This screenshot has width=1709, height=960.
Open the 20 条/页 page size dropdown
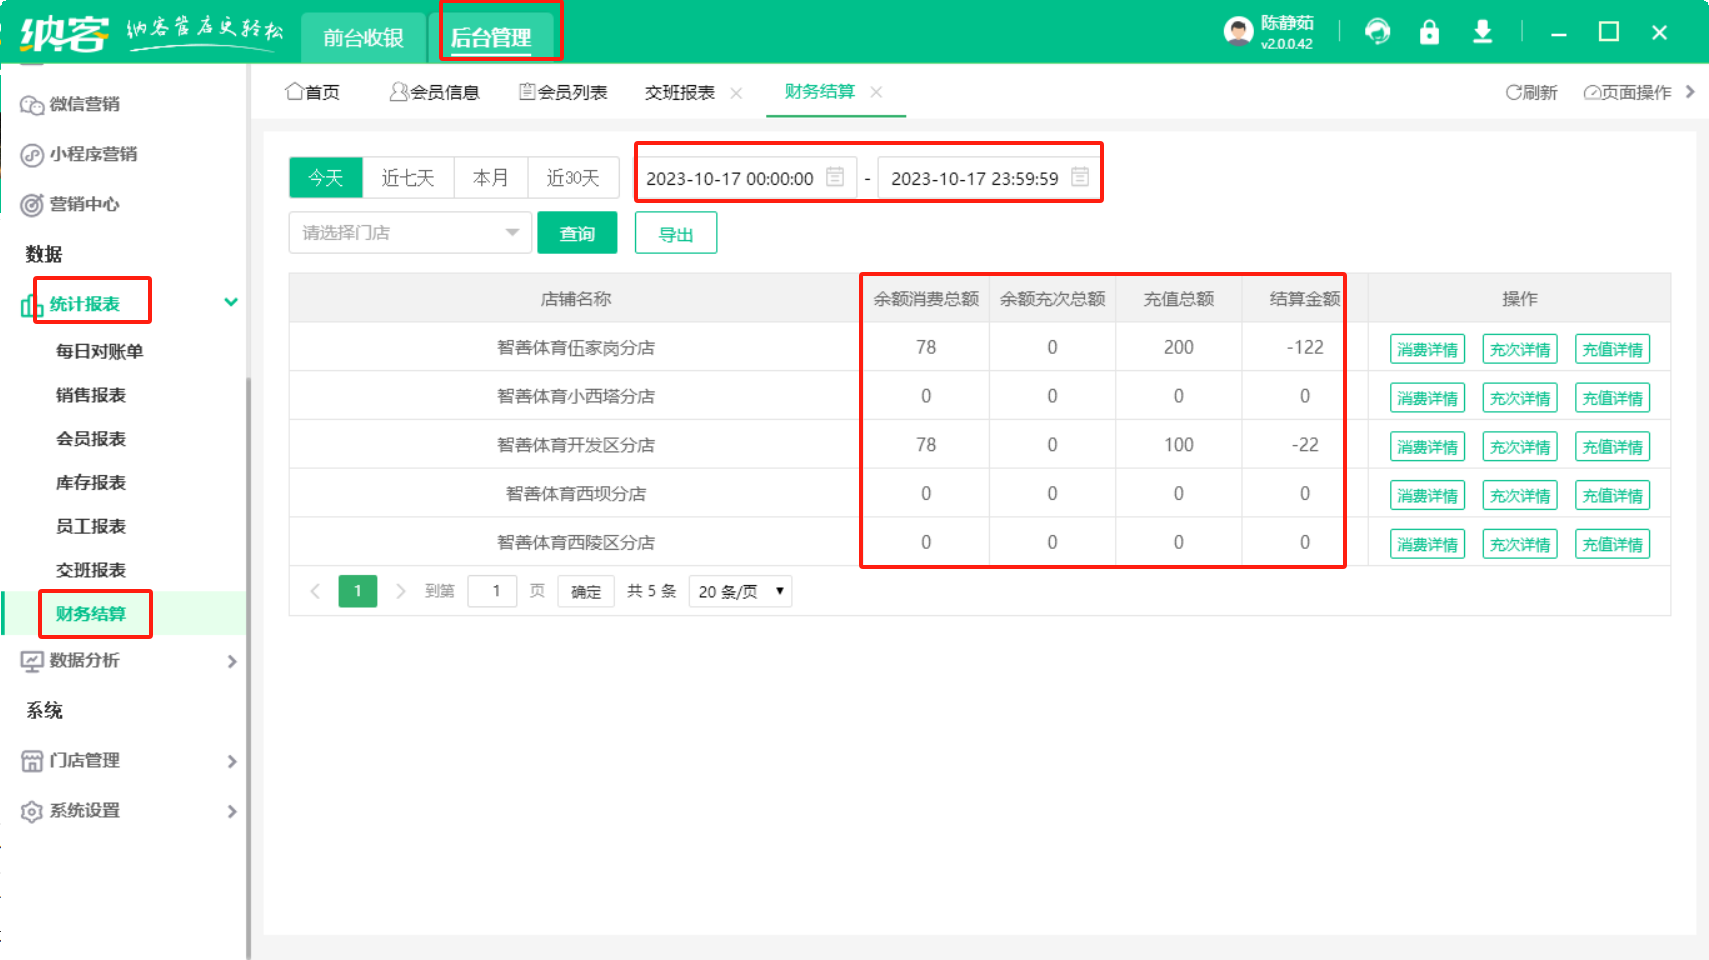[740, 591]
